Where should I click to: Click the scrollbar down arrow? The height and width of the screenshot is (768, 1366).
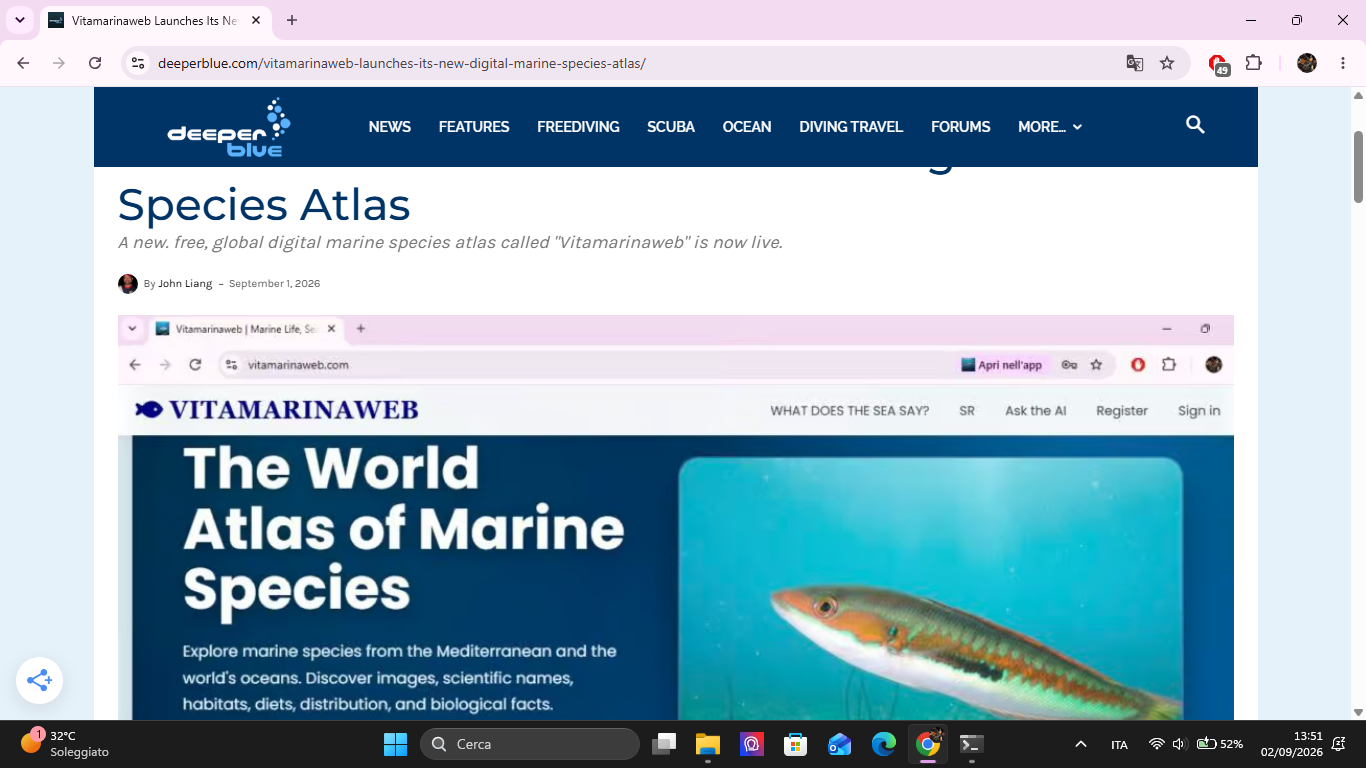1358,712
